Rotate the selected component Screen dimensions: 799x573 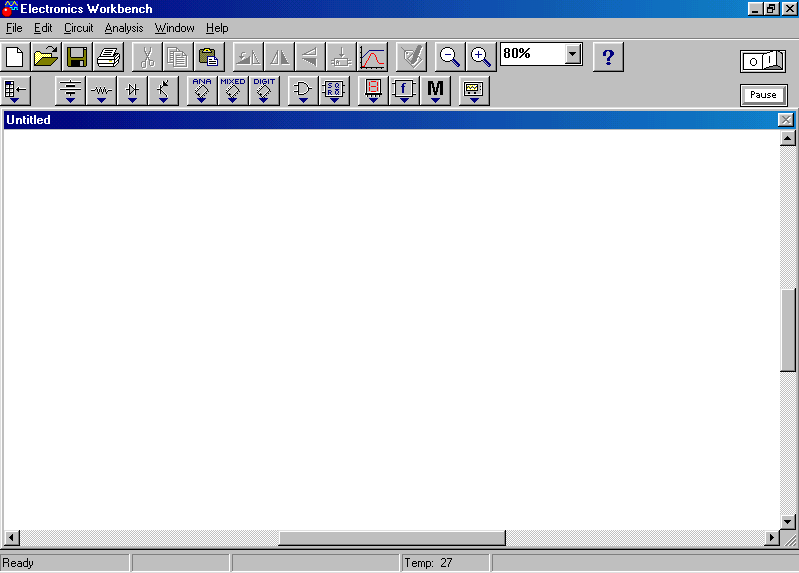248,57
